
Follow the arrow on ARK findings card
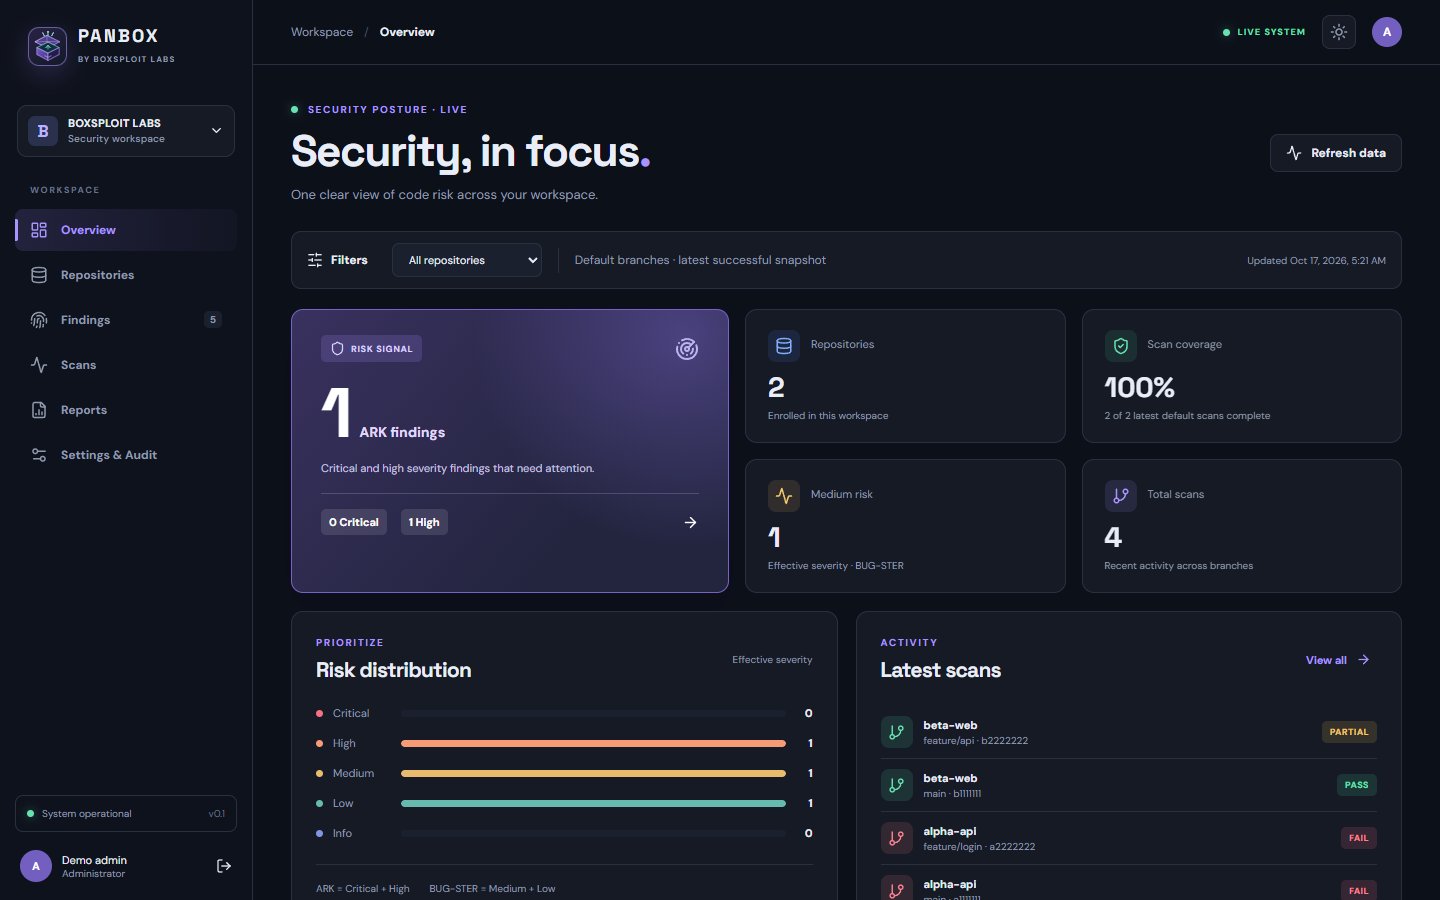pyautogui.click(x=690, y=522)
